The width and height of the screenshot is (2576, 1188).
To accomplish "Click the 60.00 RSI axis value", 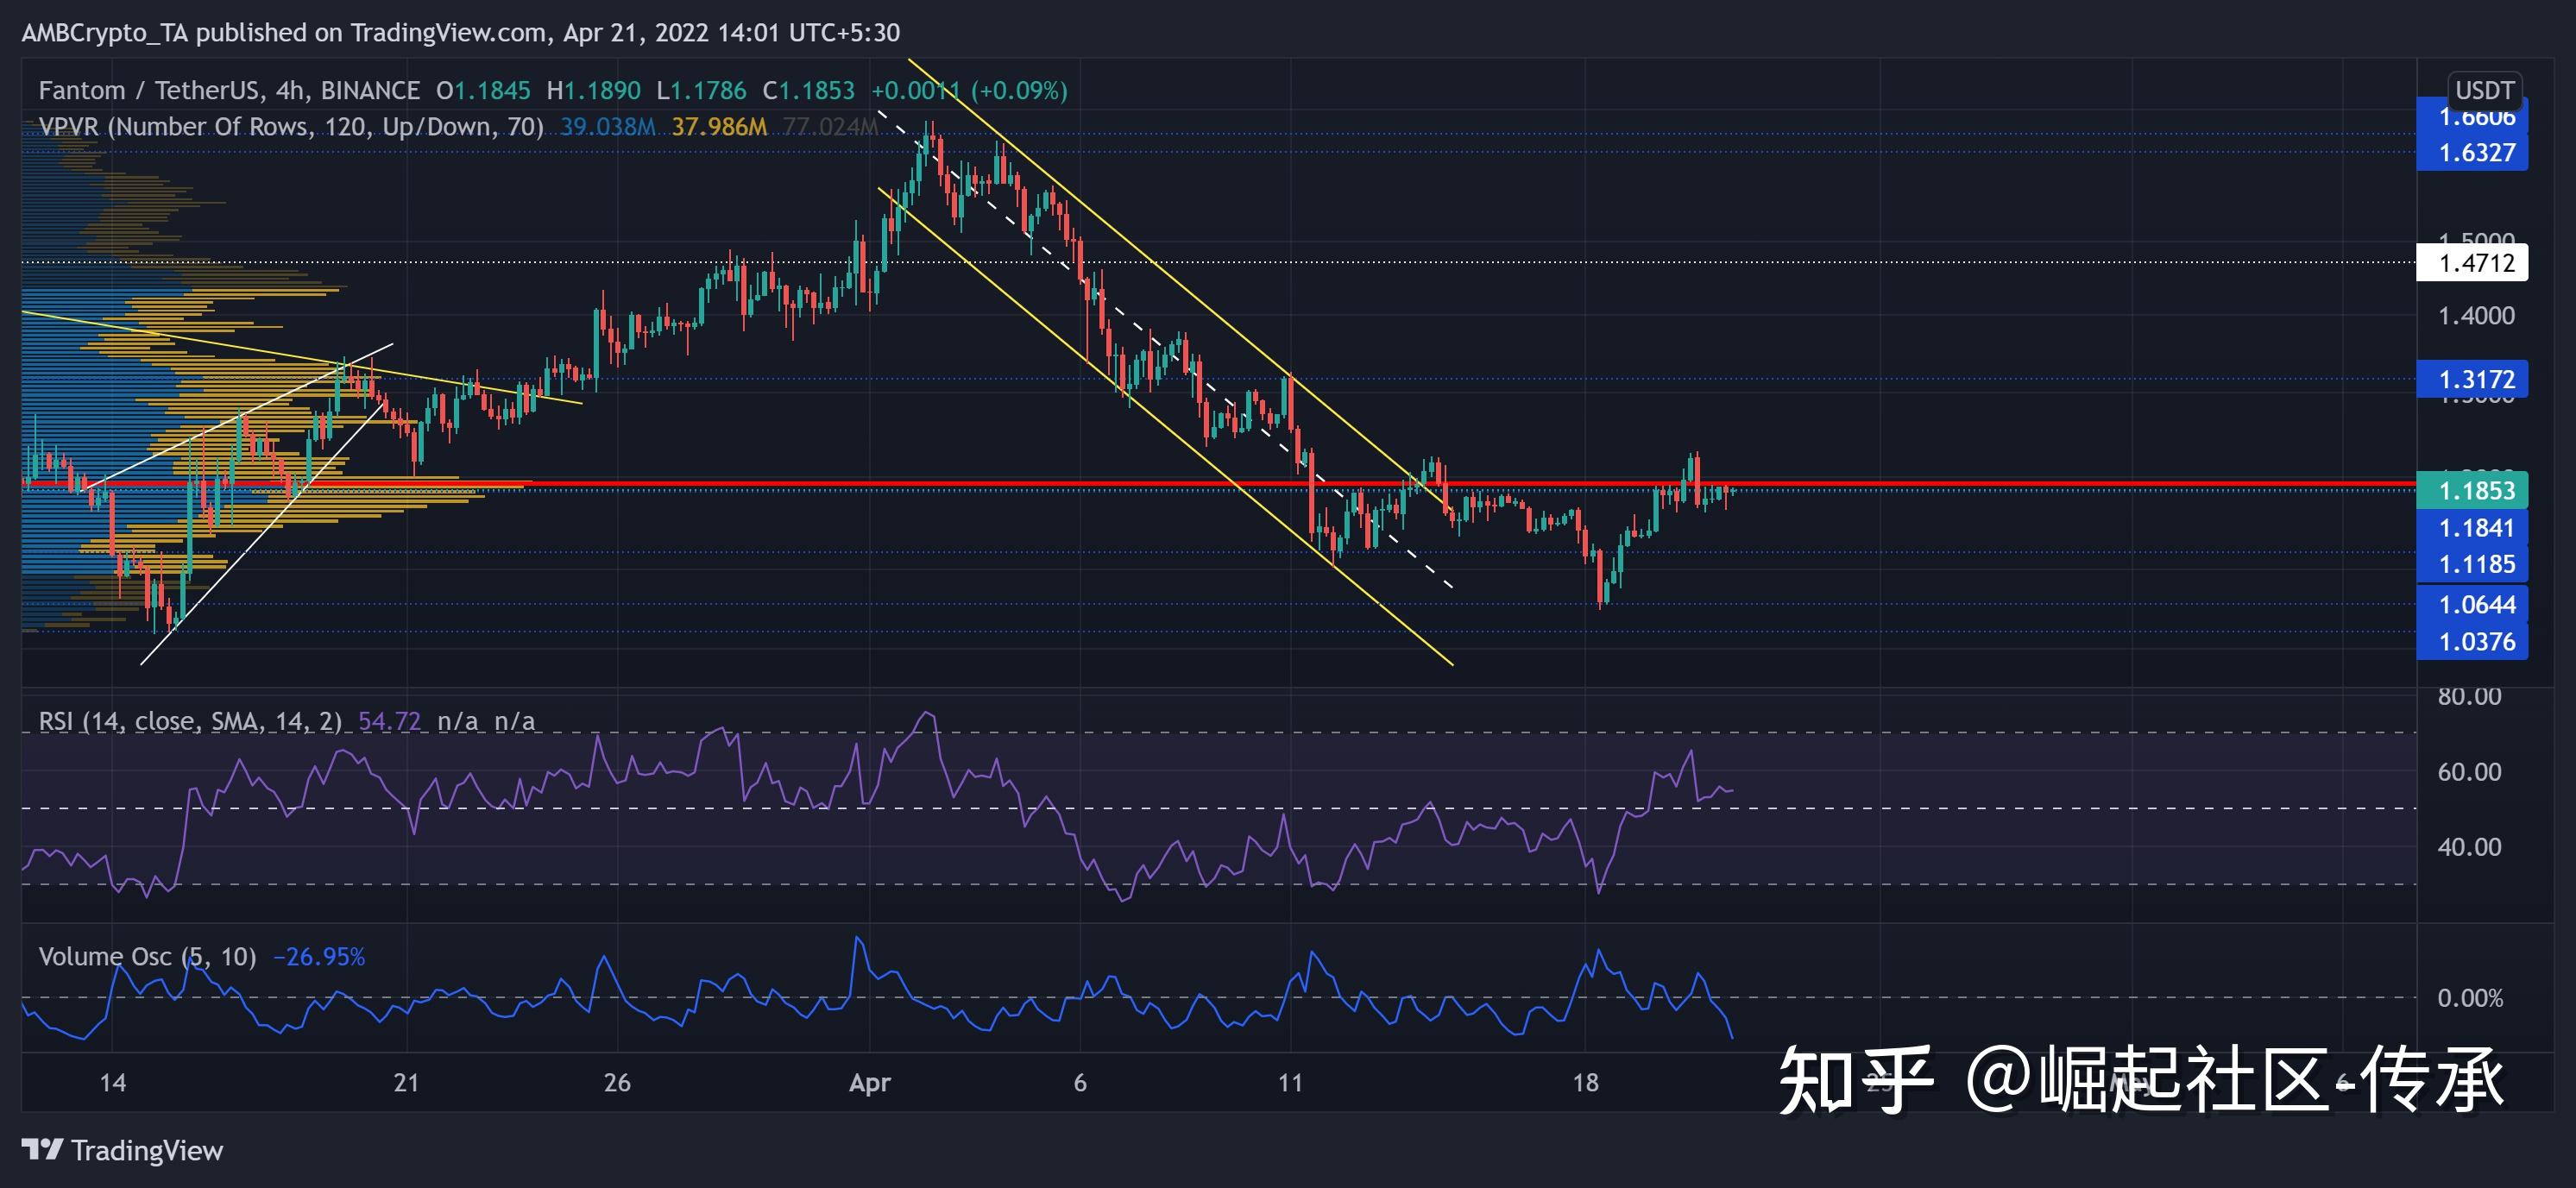I will pyautogui.click(x=2469, y=772).
